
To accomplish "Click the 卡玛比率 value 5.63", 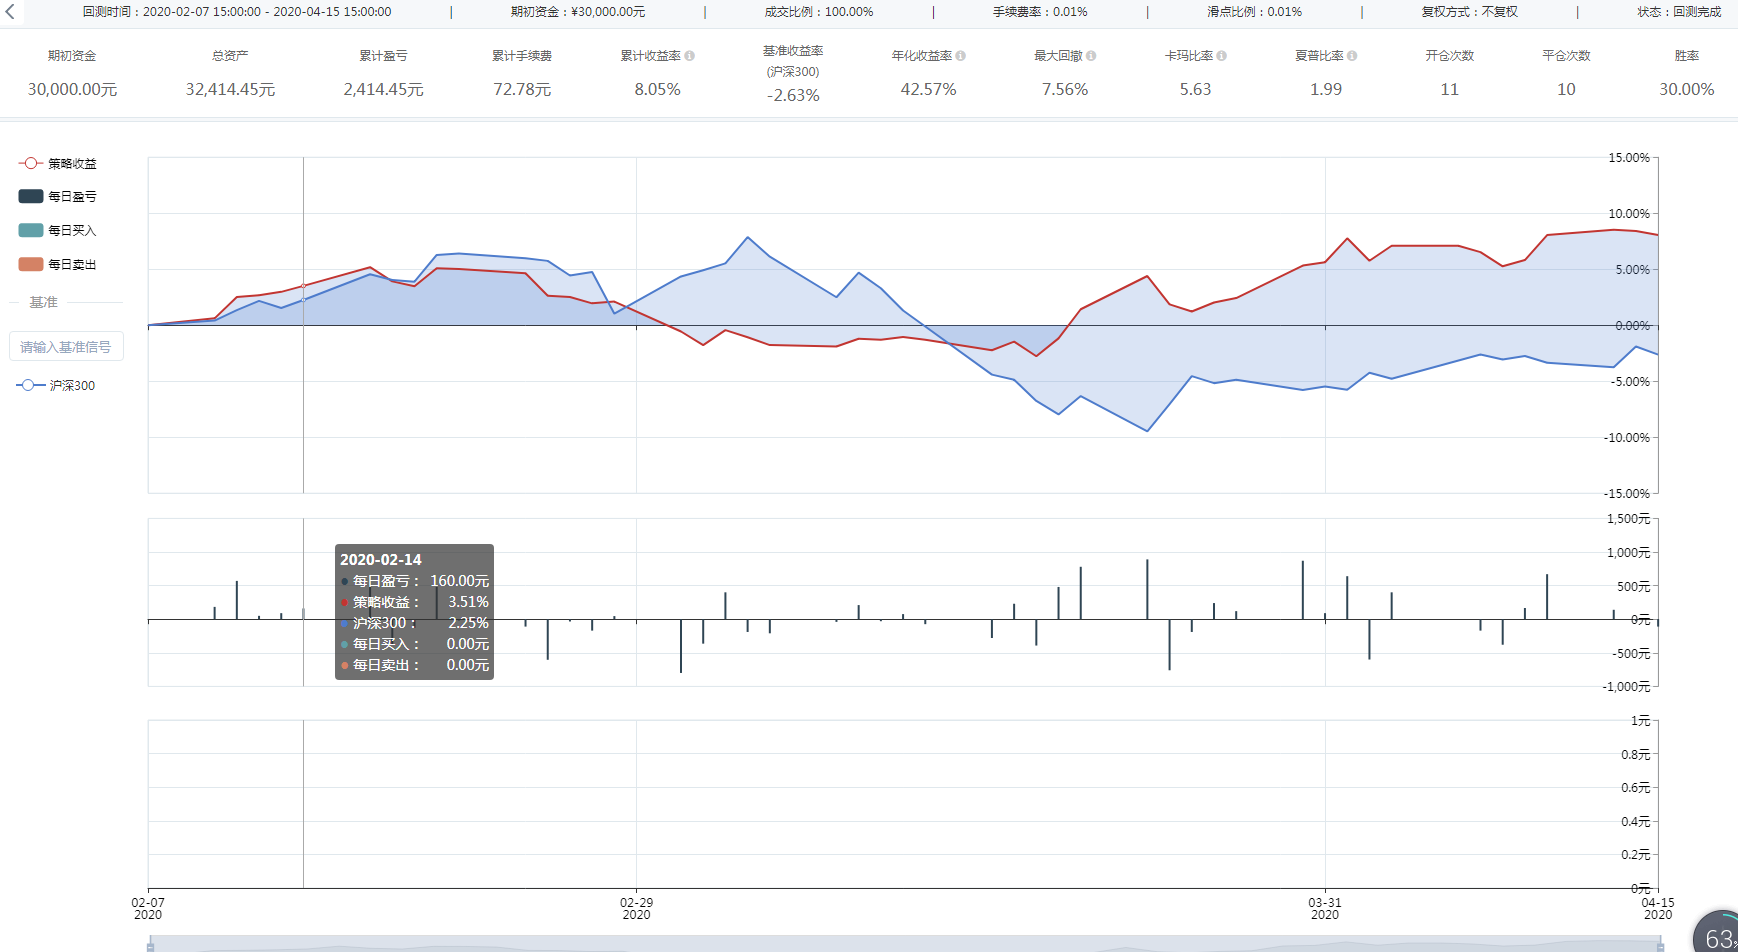I will (x=1195, y=90).
